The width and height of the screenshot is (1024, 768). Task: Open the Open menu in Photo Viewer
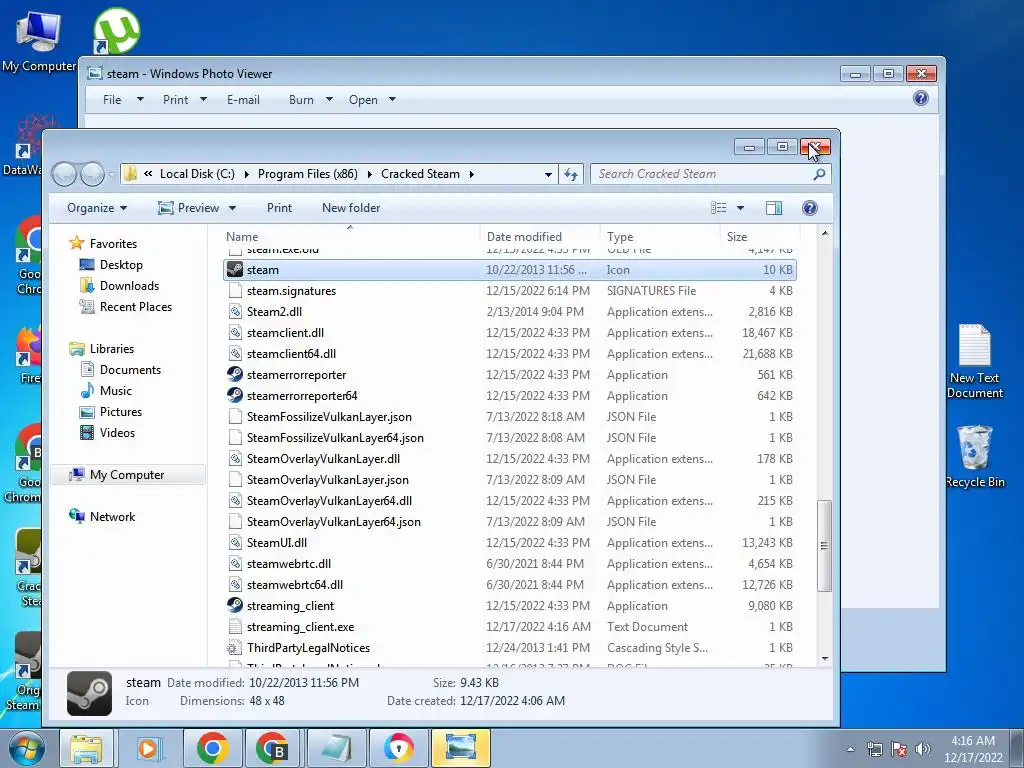coord(372,100)
